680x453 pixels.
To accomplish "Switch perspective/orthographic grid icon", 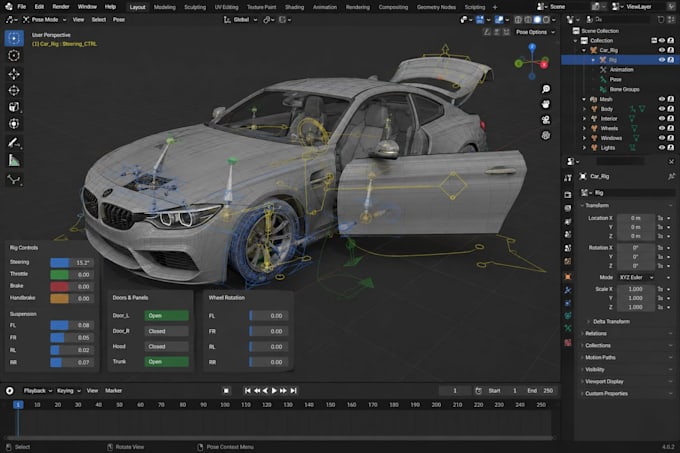I will (546, 135).
